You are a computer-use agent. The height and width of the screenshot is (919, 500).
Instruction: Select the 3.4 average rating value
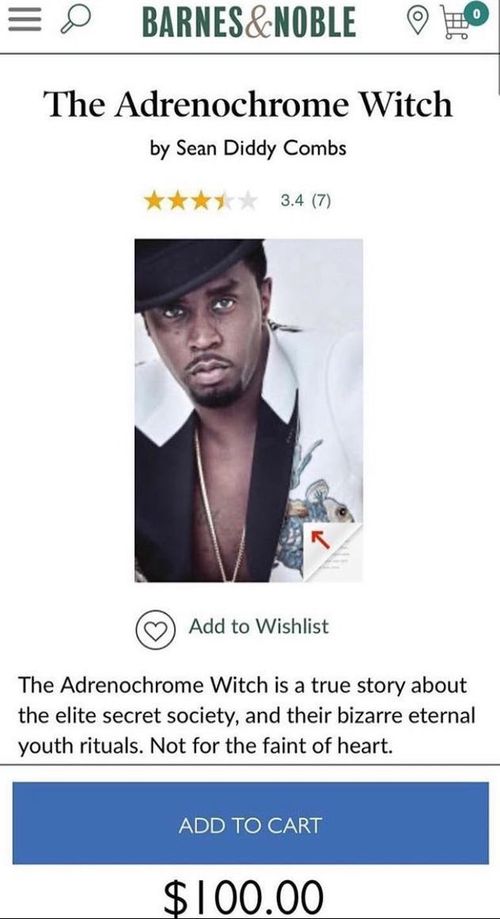(x=292, y=201)
